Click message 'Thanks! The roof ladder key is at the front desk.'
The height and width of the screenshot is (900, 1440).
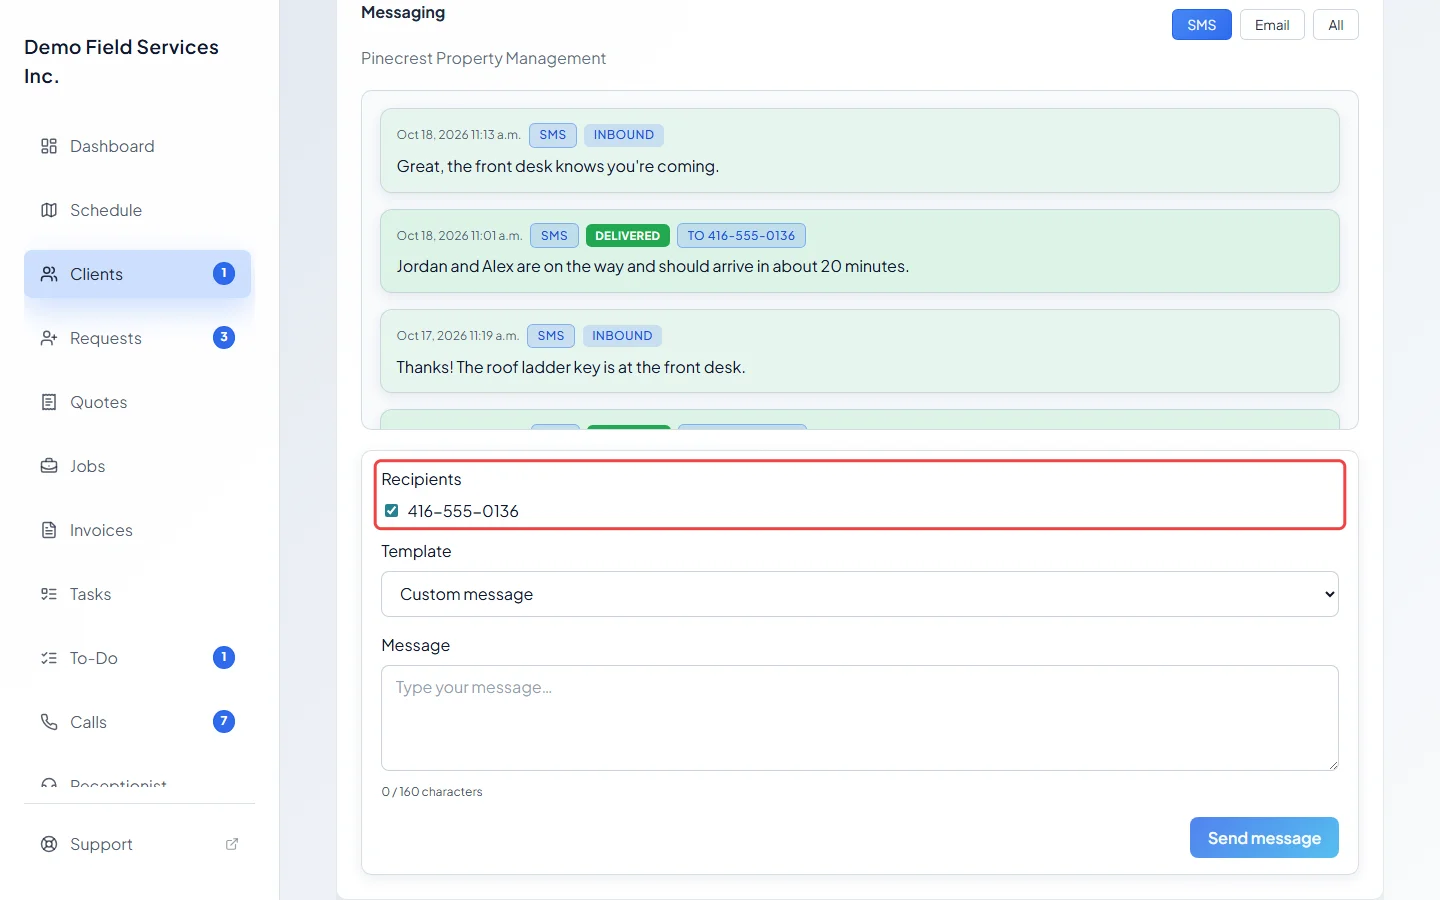coord(571,367)
